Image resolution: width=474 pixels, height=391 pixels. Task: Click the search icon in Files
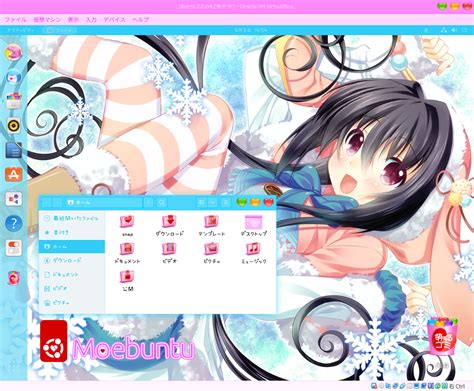[x=161, y=202]
